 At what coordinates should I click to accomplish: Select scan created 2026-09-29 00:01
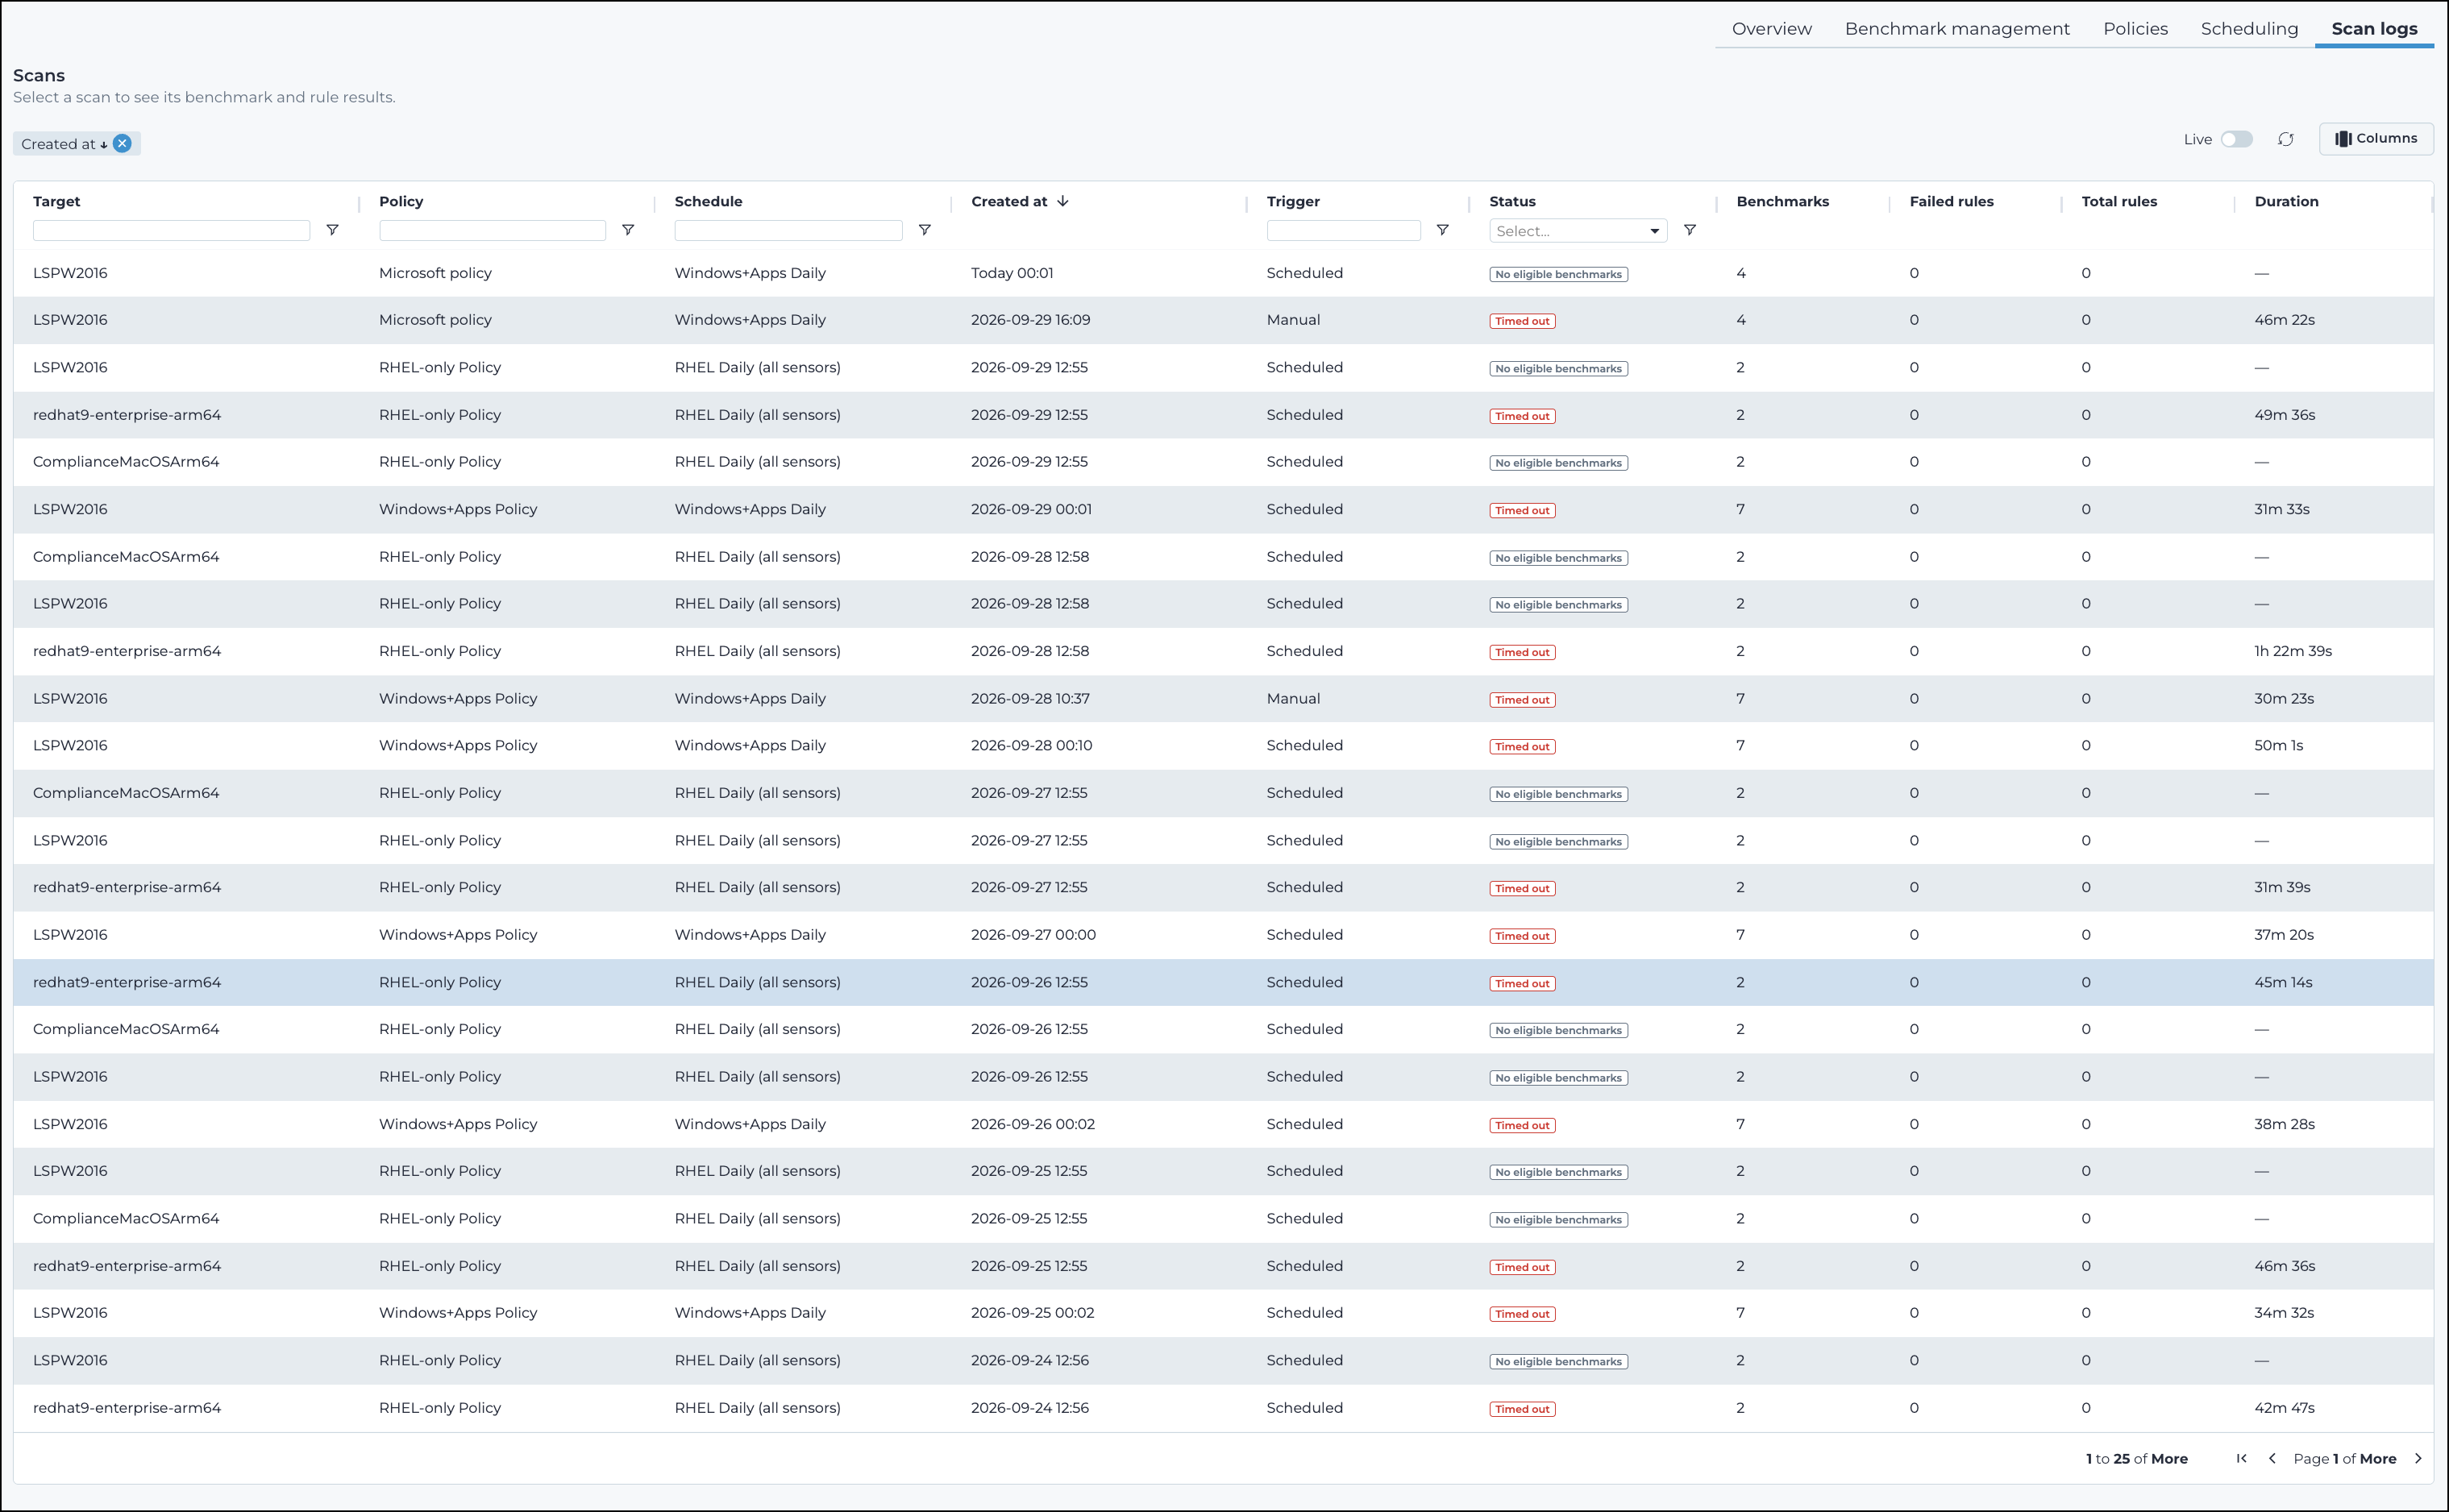click(x=1223, y=509)
